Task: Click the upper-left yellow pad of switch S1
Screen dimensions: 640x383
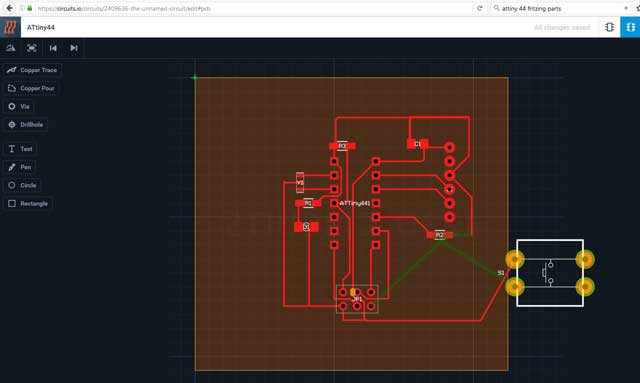Action: coord(515,259)
